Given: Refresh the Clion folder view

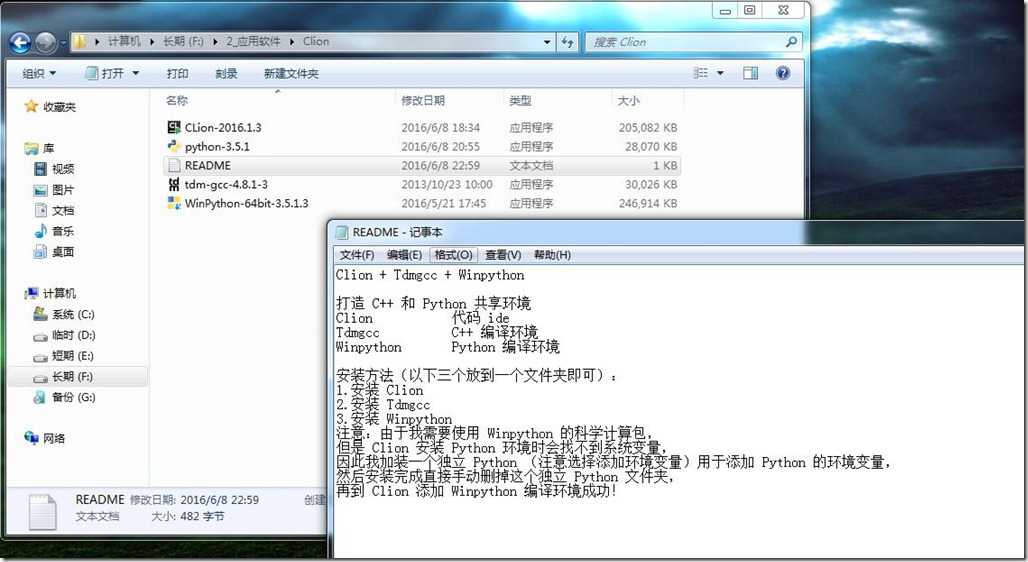Looking at the screenshot, I should [x=567, y=42].
